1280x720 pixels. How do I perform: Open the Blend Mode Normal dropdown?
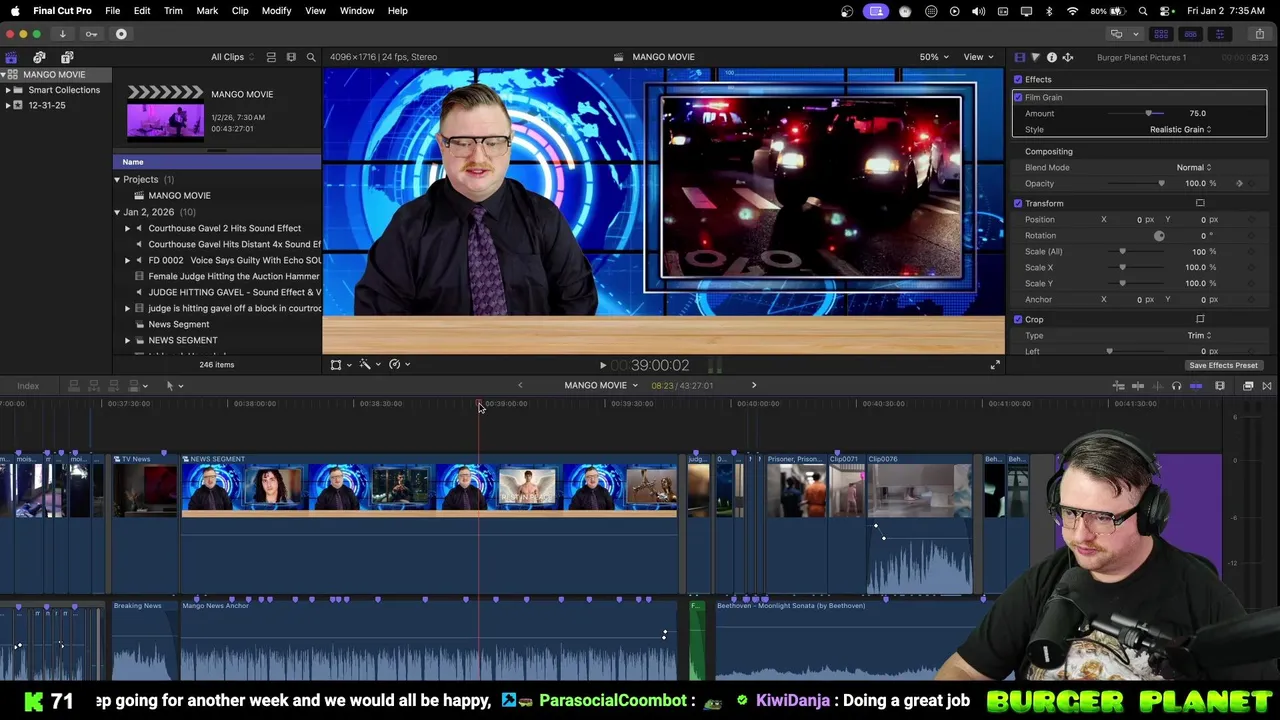point(1193,168)
